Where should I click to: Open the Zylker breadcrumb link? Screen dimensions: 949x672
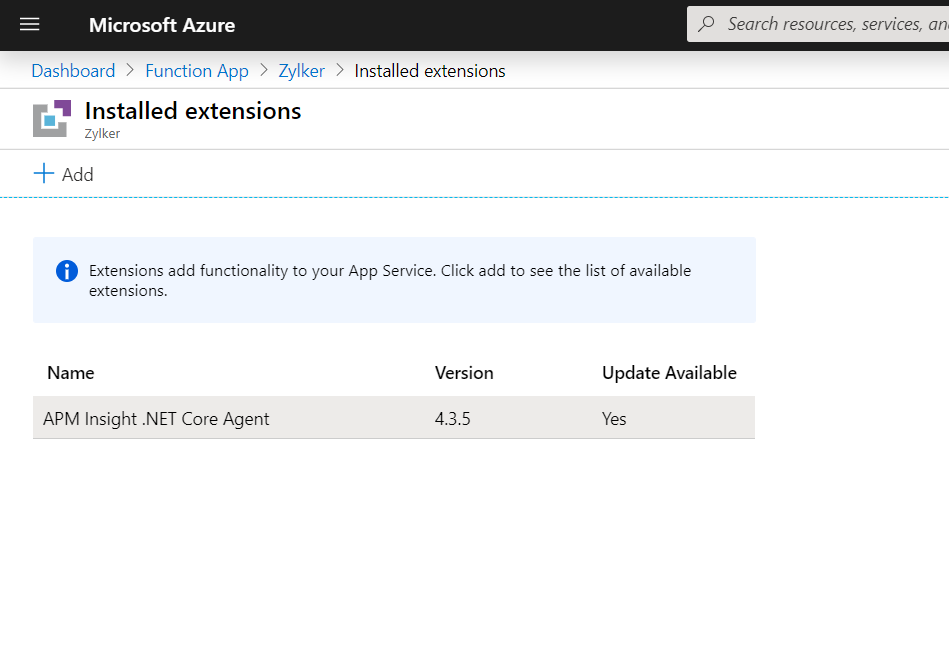[301, 71]
